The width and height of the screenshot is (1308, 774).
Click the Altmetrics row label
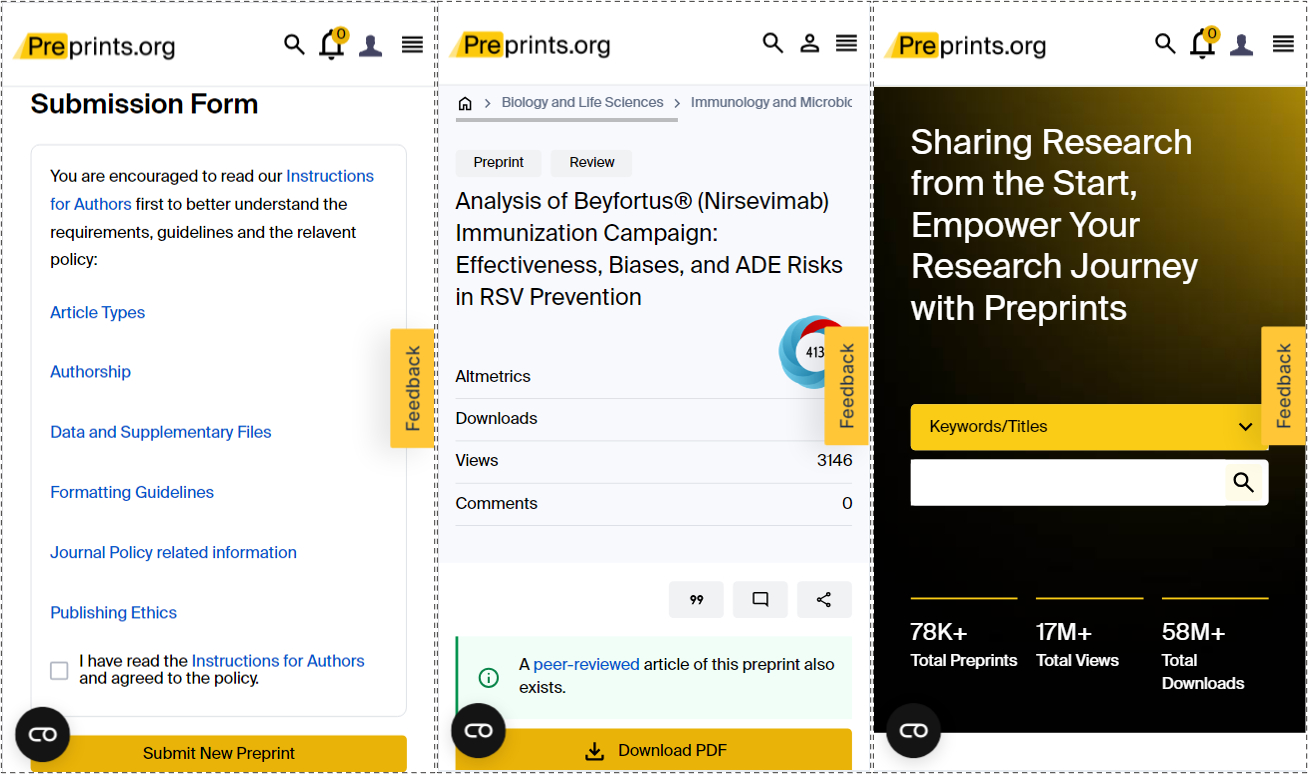click(493, 377)
